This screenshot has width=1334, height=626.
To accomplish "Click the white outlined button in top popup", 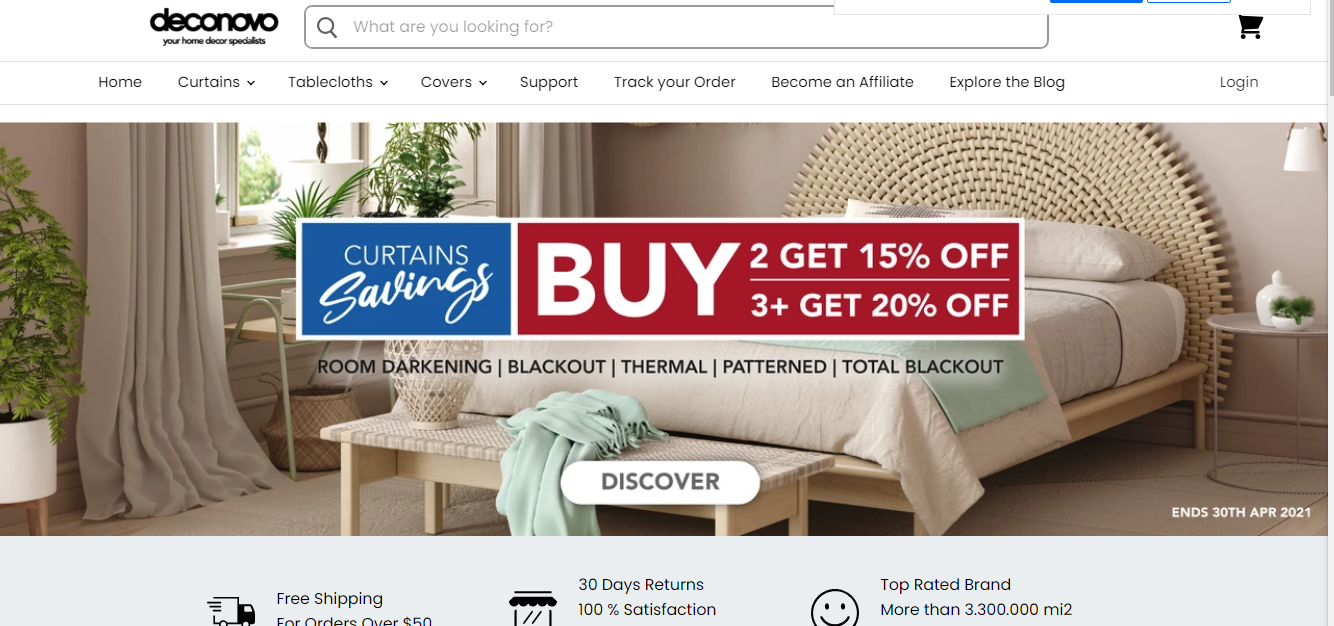I will 1189,1.
